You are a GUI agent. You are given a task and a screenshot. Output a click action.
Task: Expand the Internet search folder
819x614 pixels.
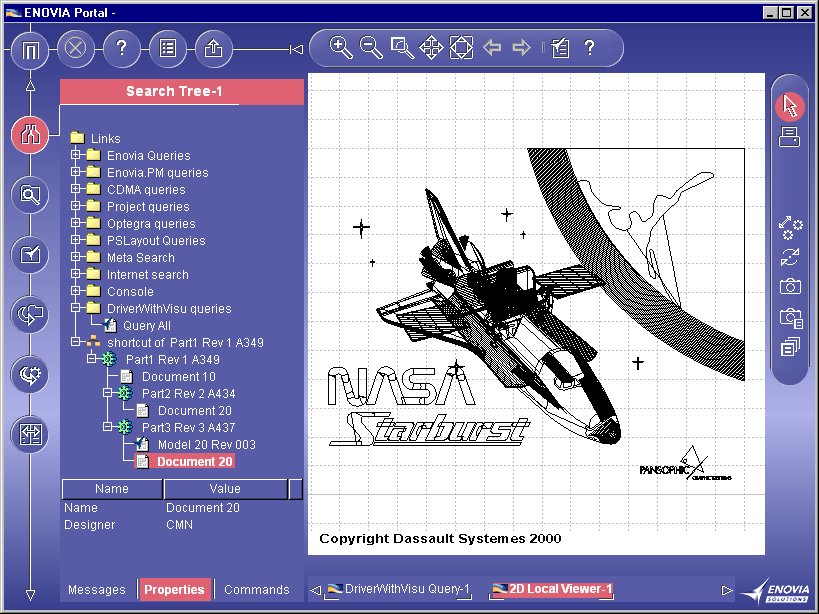point(76,274)
